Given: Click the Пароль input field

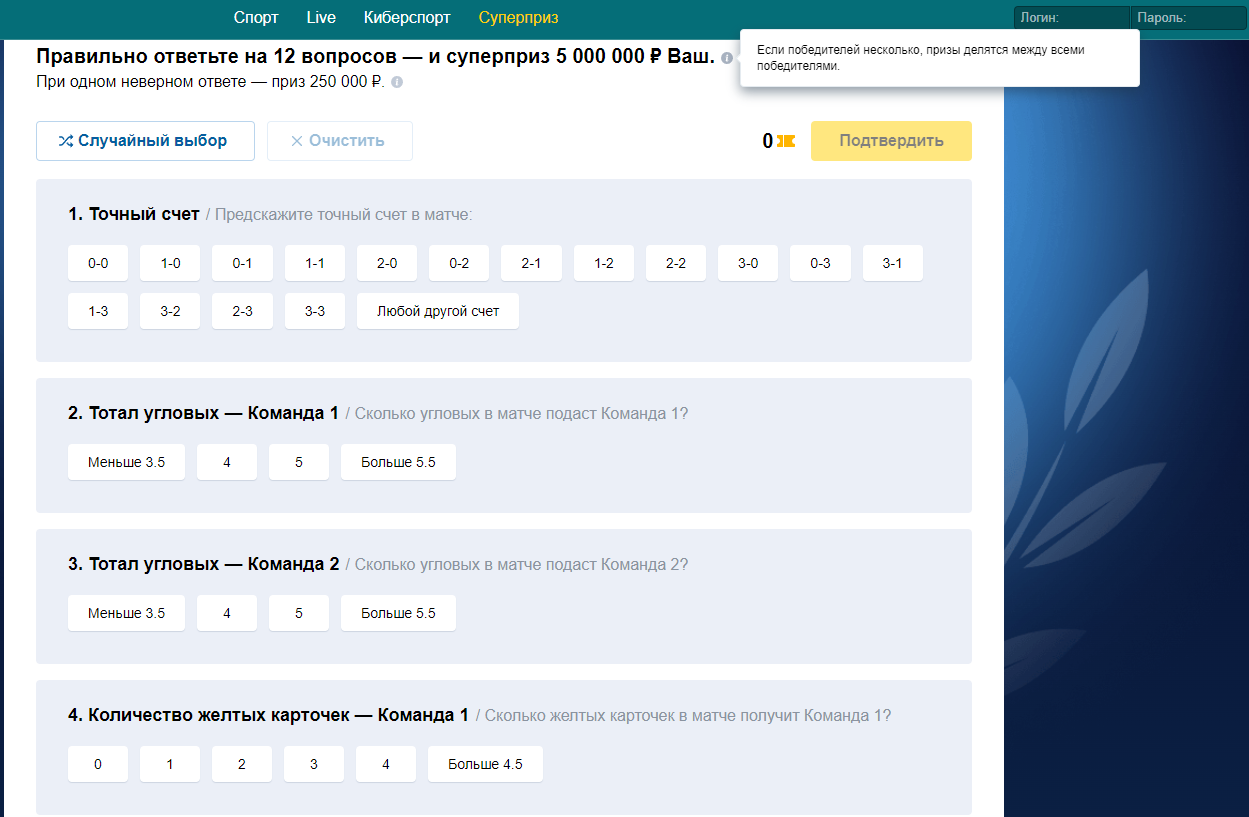Looking at the screenshot, I should [1189, 18].
